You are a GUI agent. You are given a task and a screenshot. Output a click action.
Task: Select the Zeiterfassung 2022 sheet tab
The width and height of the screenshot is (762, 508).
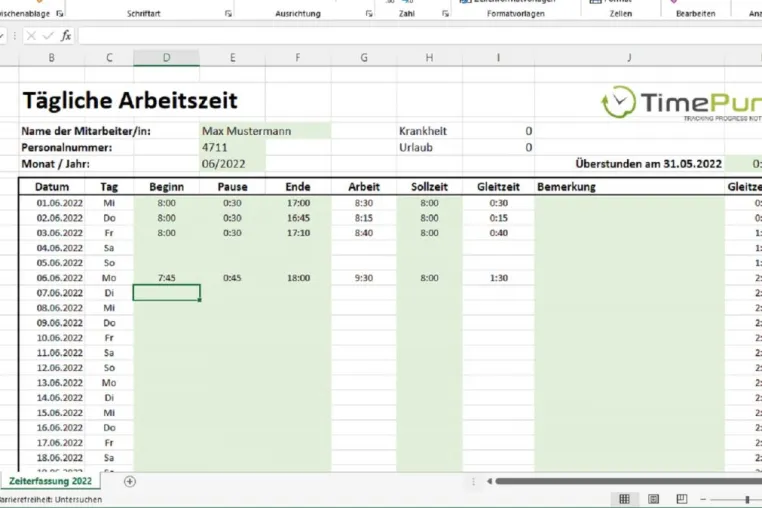50,481
